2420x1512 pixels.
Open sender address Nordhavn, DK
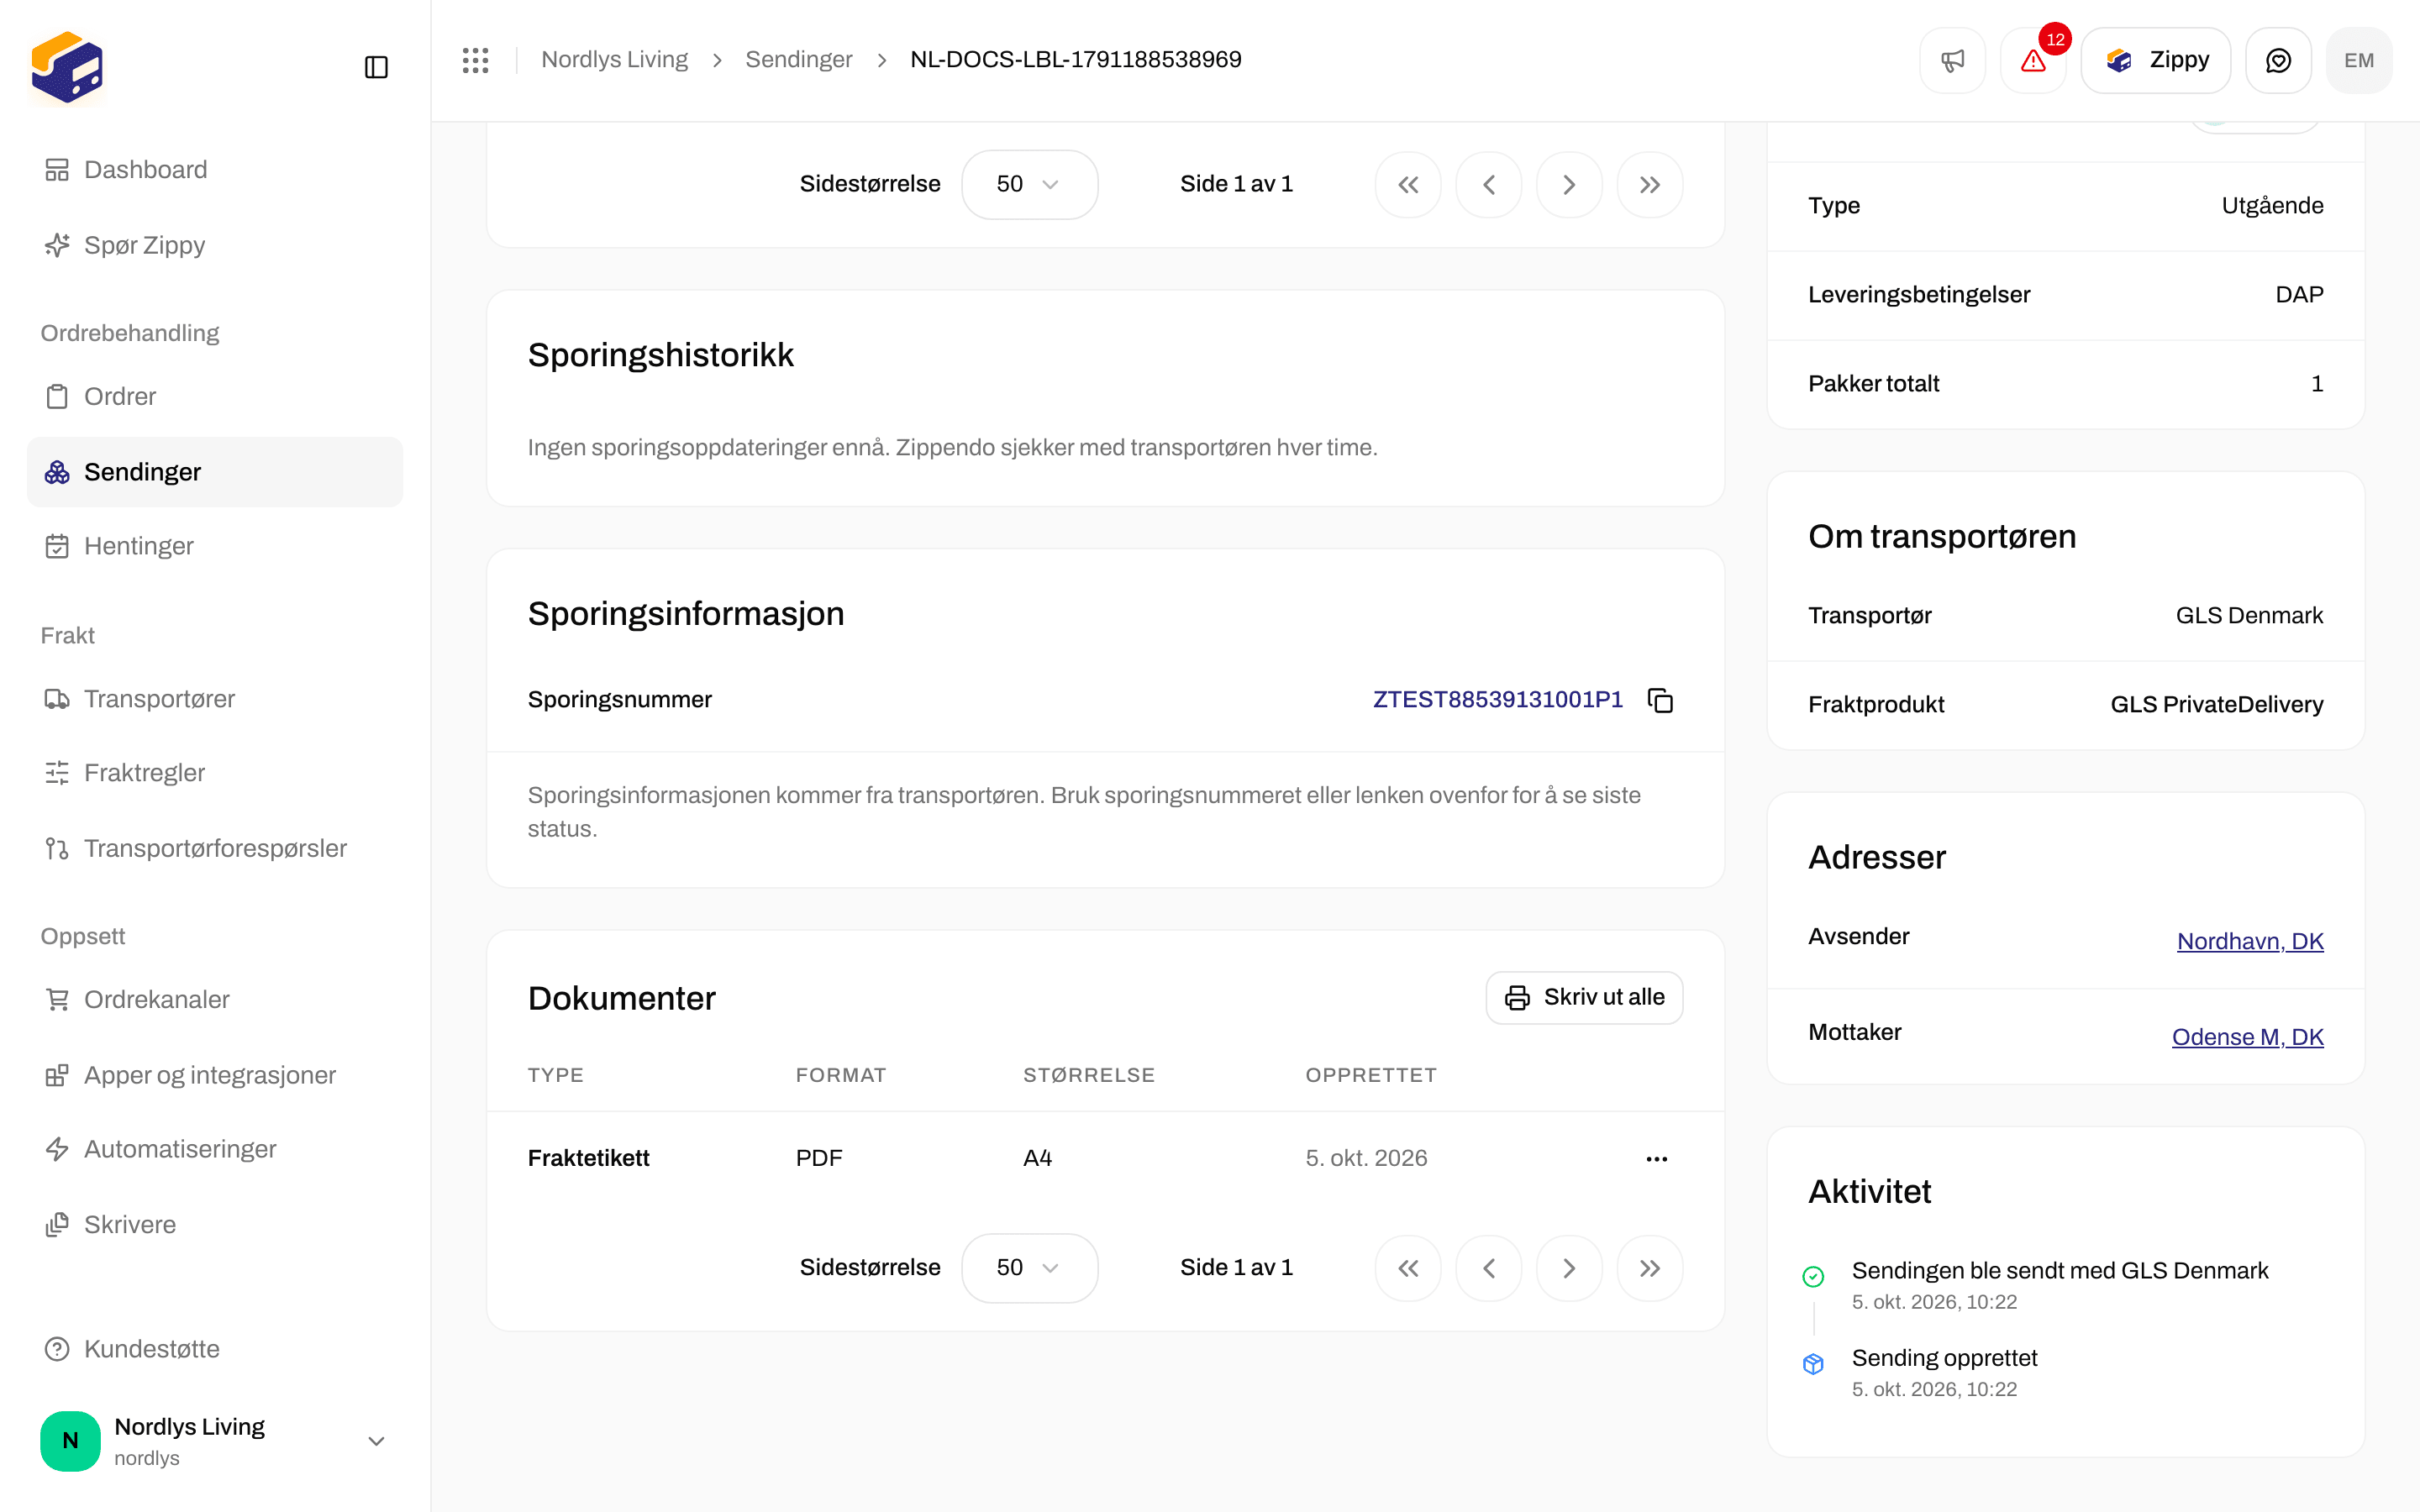click(x=2250, y=941)
